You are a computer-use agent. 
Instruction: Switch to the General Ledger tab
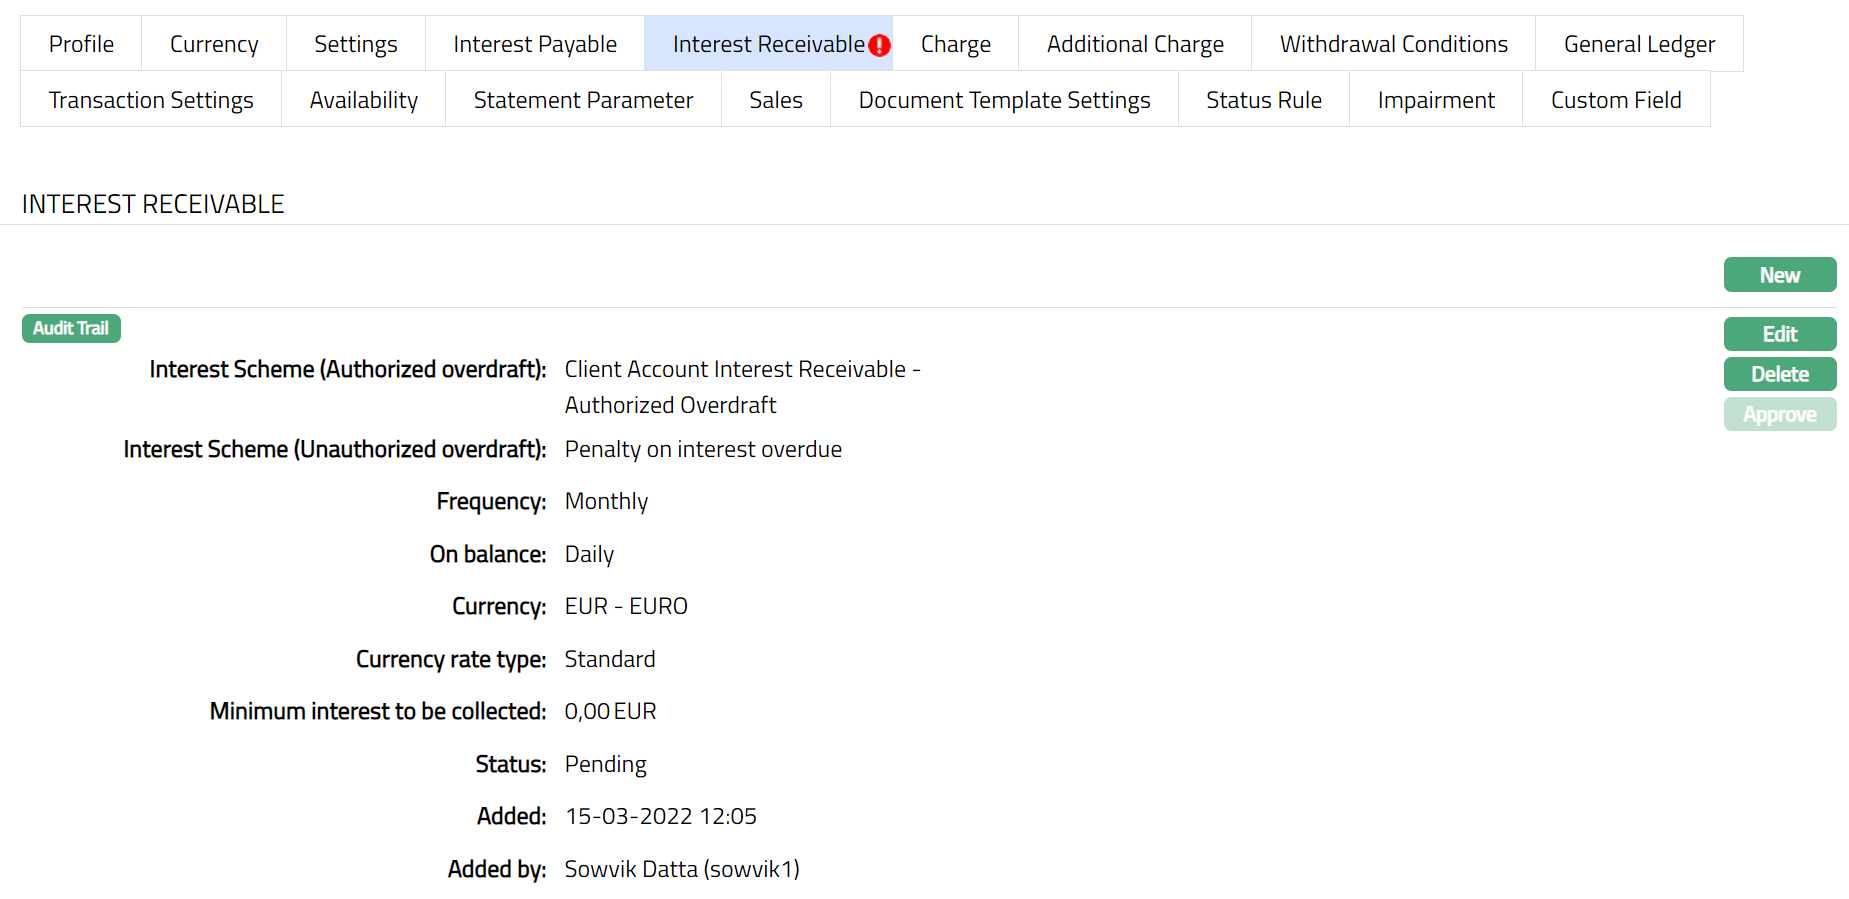click(x=1639, y=44)
